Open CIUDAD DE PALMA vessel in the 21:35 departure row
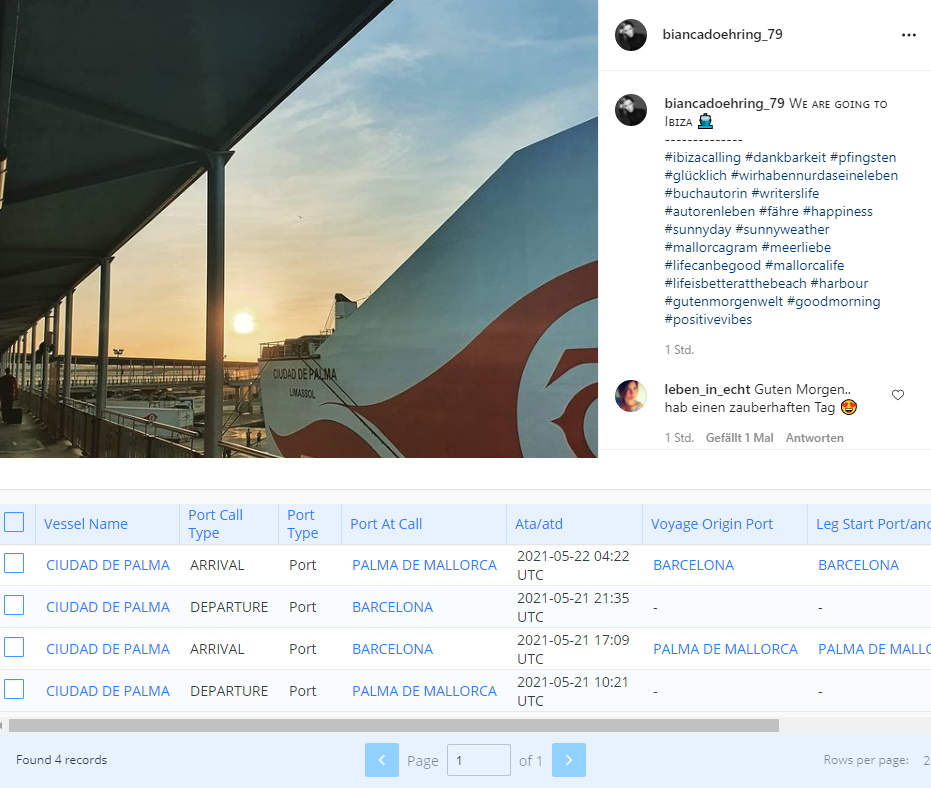This screenshot has height=788, width=931. (108, 607)
